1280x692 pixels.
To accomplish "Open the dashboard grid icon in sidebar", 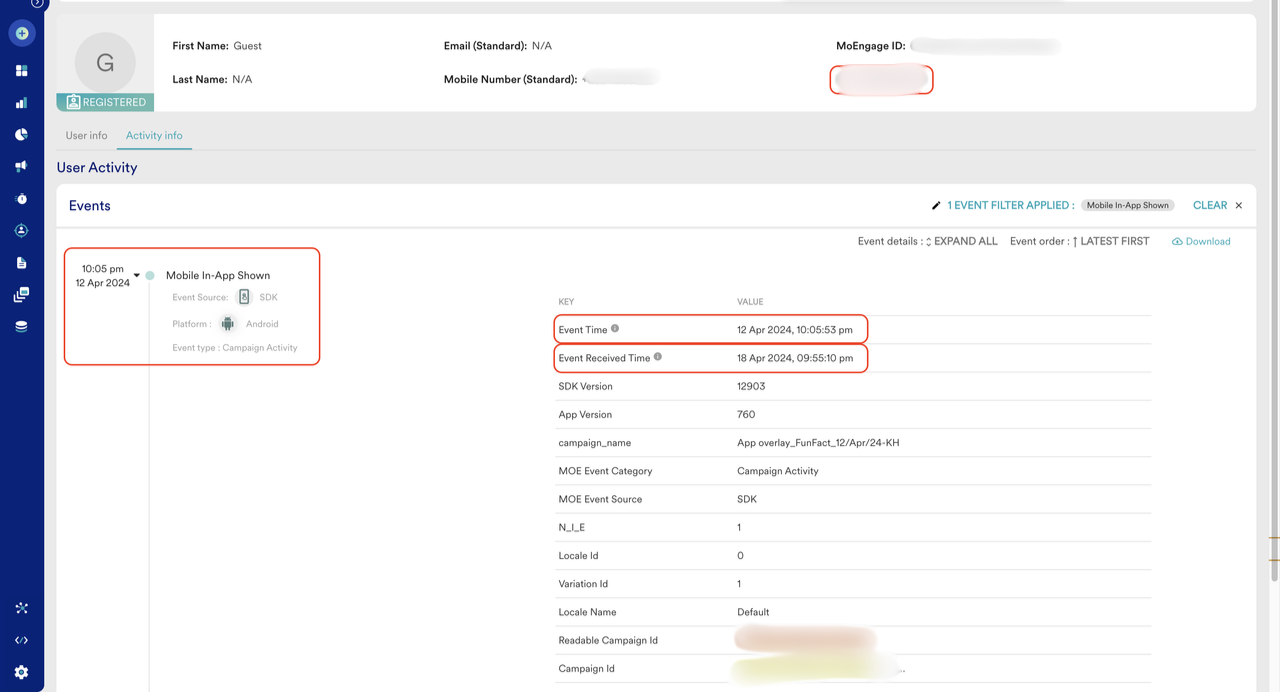I will 22,71.
